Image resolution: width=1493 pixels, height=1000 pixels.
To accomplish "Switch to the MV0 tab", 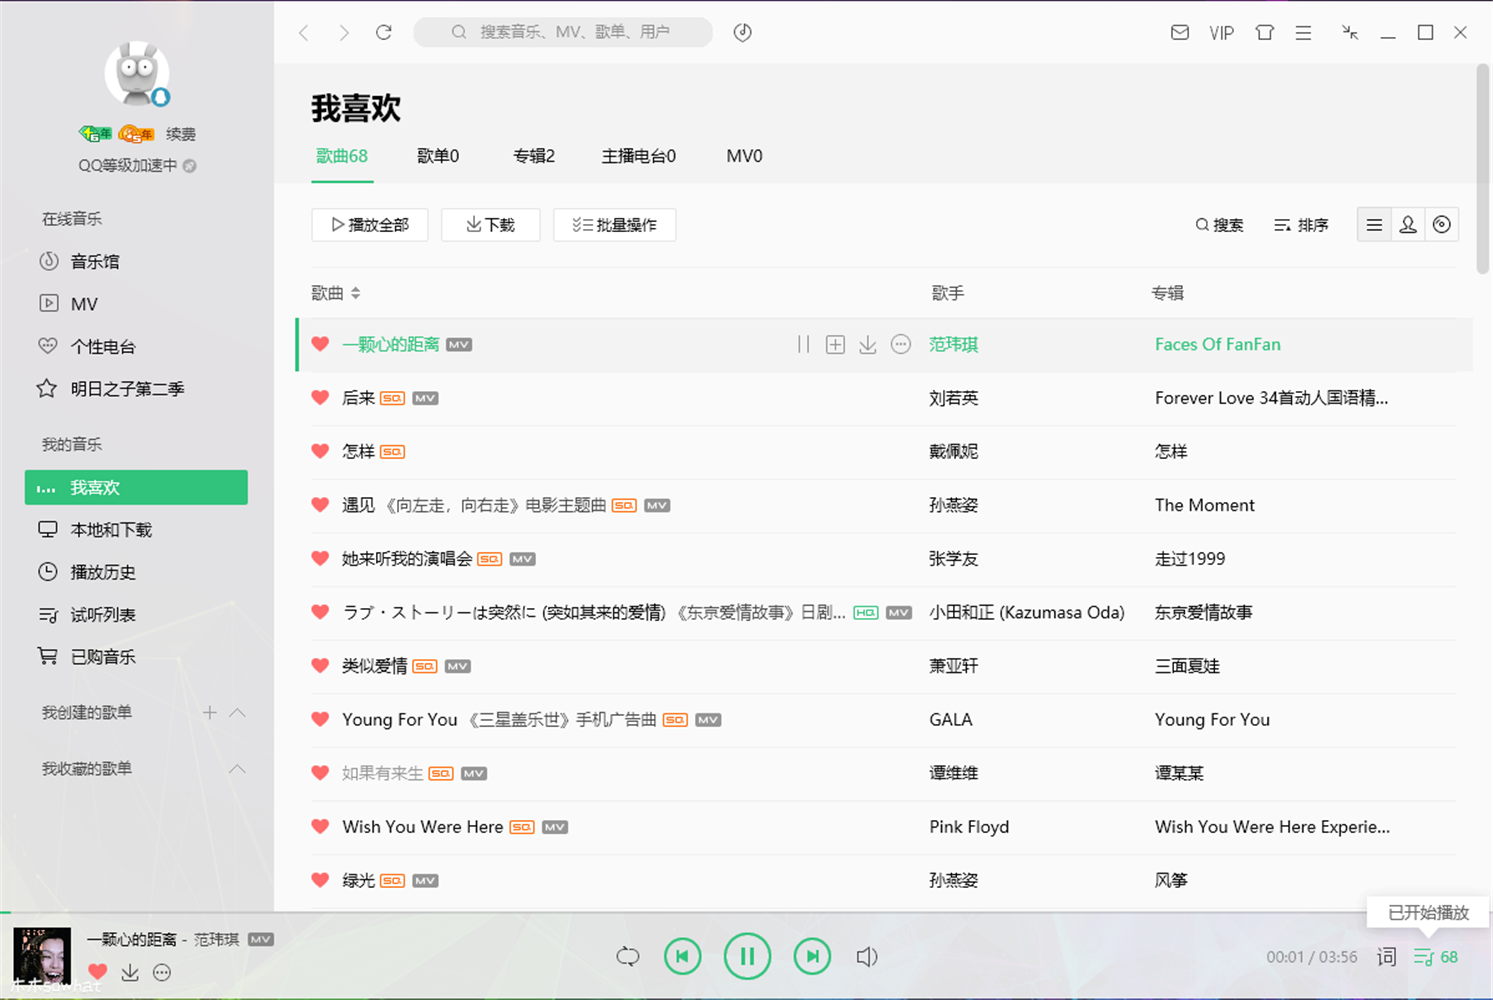I will [x=744, y=156].
